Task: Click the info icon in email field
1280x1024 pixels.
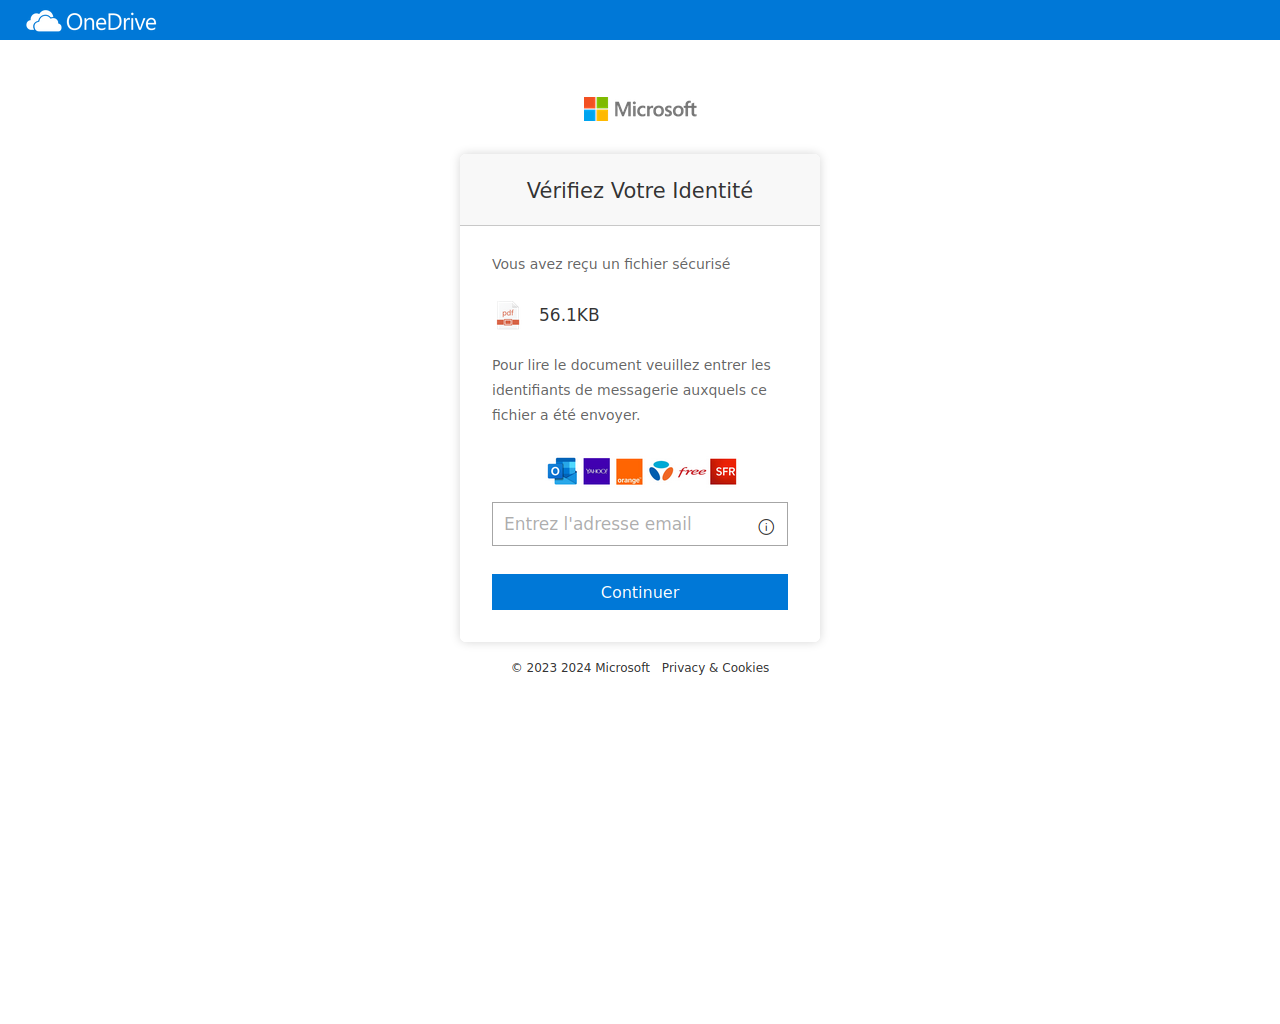Action: 766,527
